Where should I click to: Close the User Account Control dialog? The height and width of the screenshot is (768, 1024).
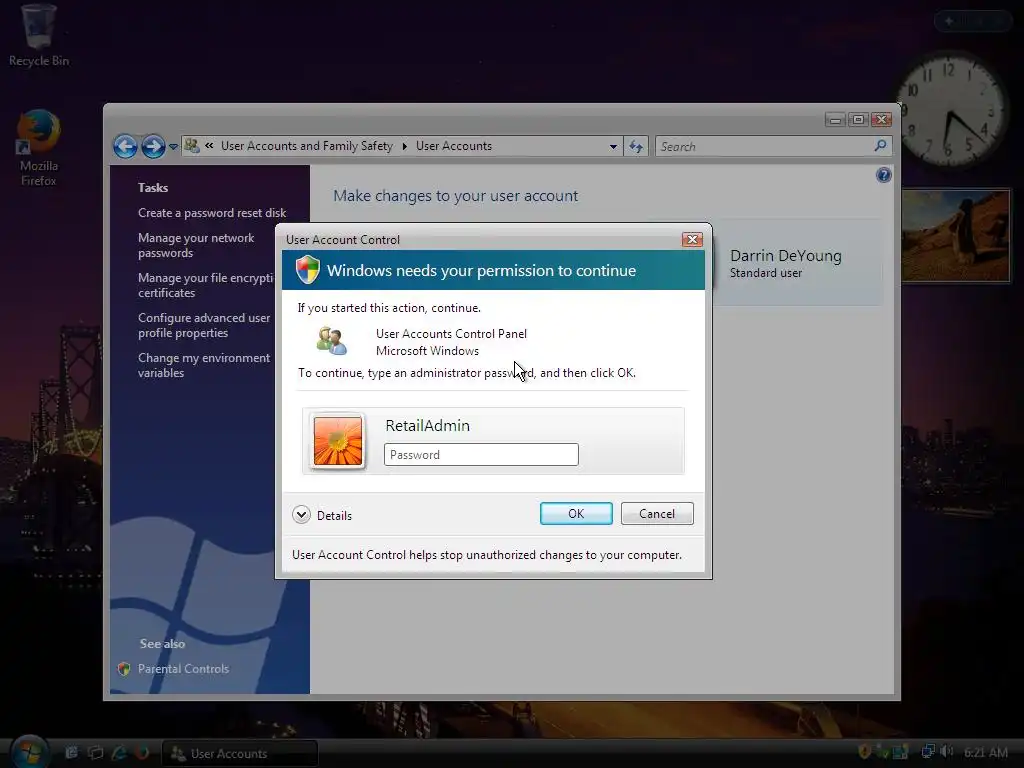click(692, 240)
